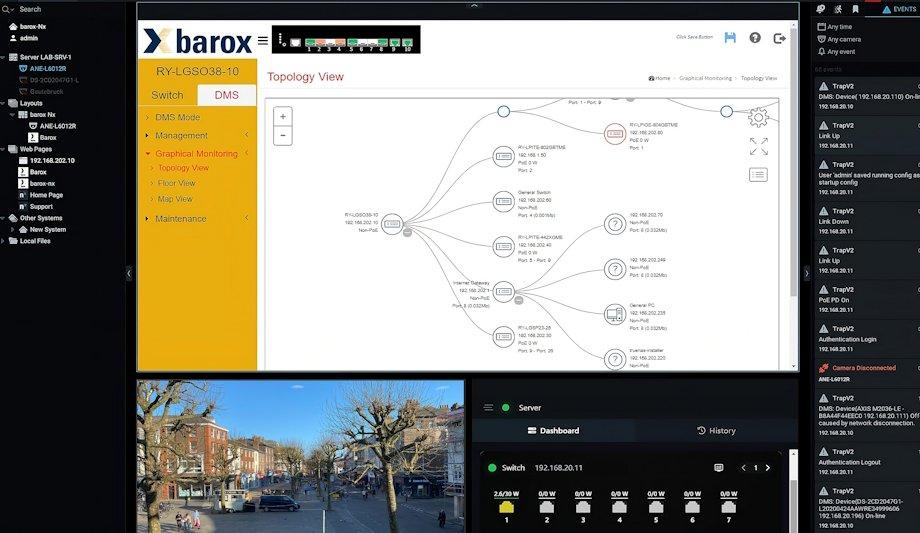Toggle the barox hamburger menu icon
Screen dimensions: 920x533
pyautogui.click(x=263, y=41)
